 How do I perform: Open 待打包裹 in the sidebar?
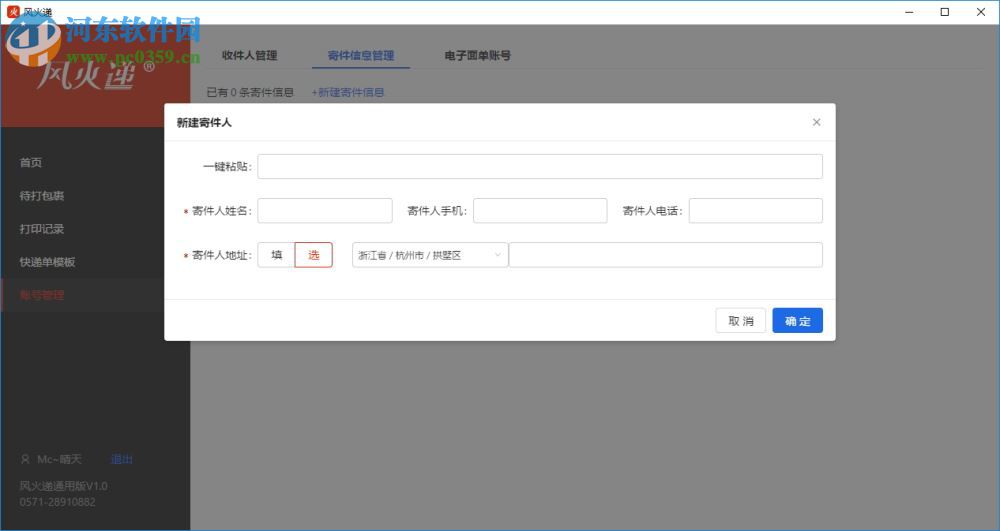click(41, 196)
